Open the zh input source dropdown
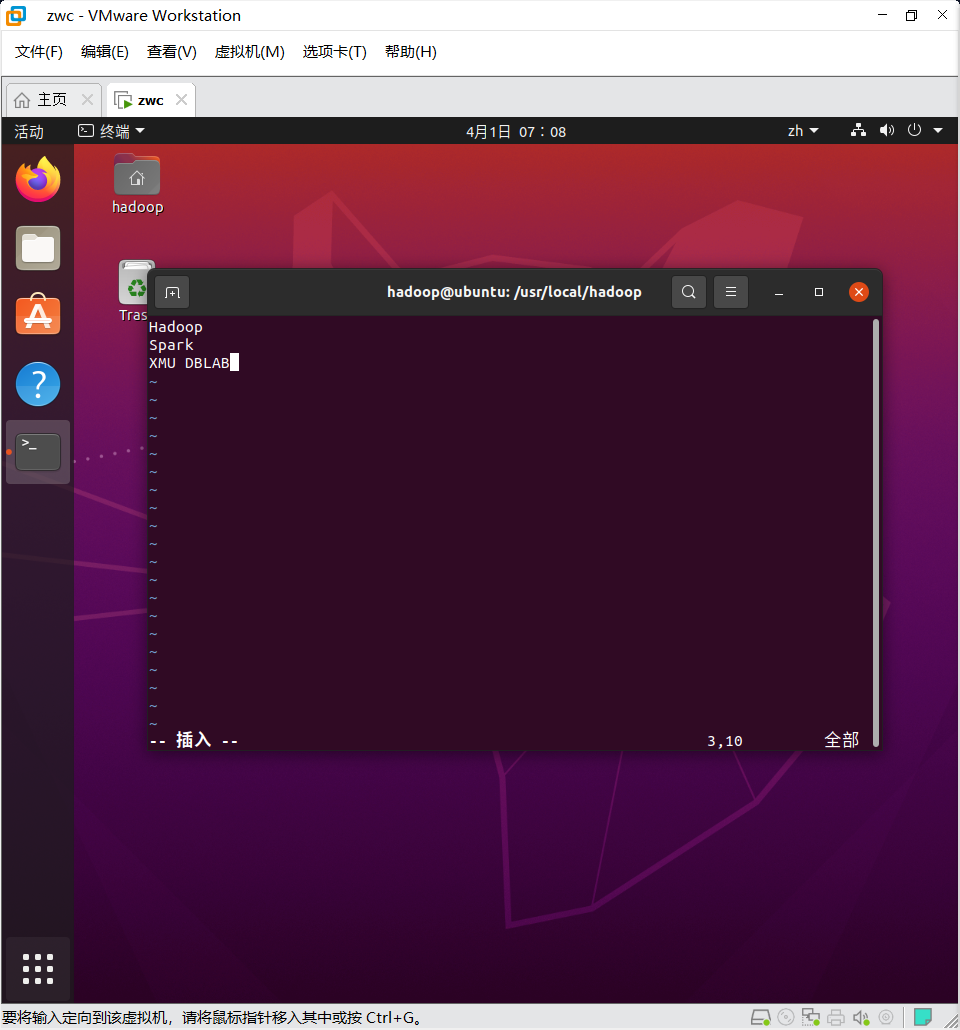Image resolution: width=960 pixels, height=1030 pixels. click(803, 131)
